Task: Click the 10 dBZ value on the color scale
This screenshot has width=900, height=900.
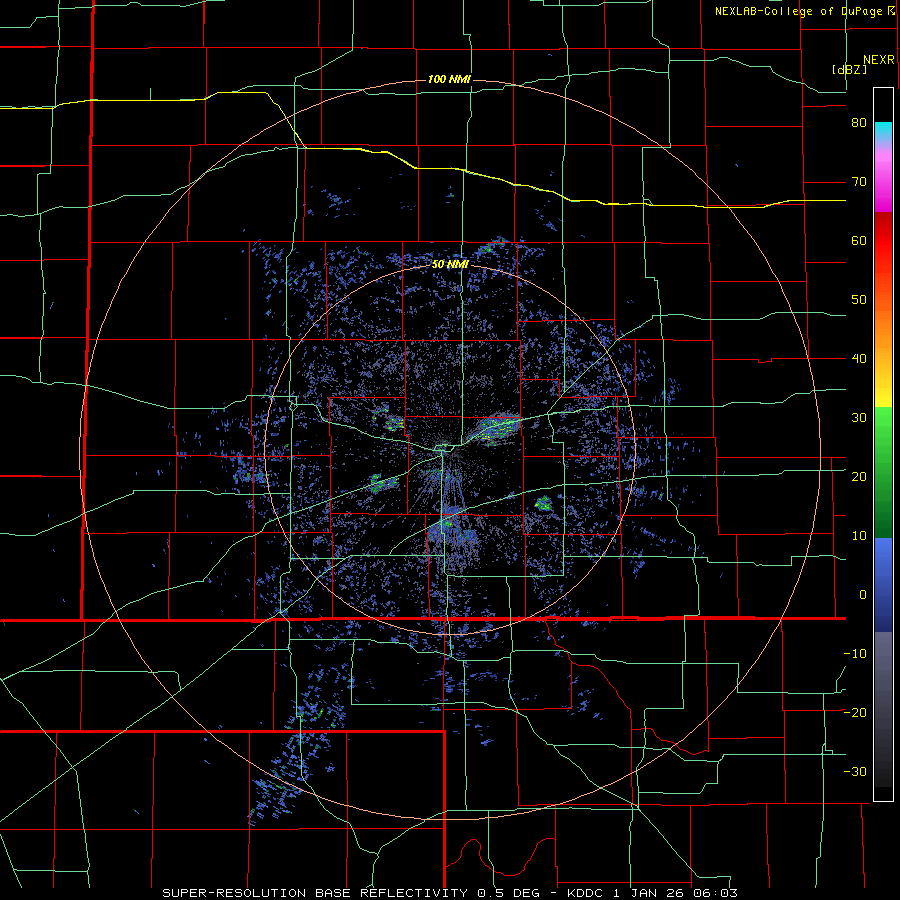Action: (x=859, y=536)
